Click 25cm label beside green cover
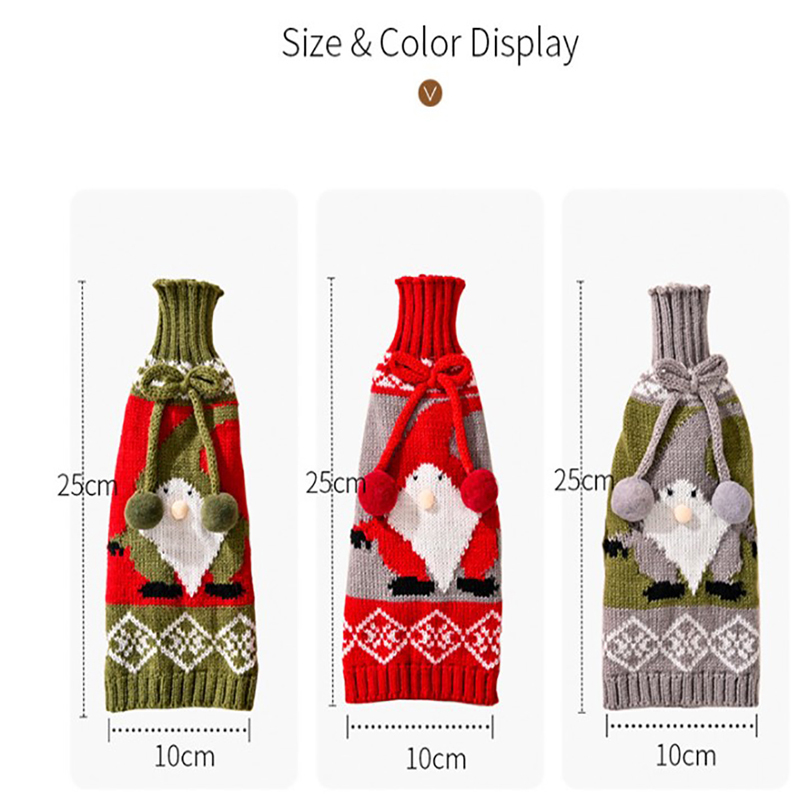The height and width of the screenshot is (800, 800). [87, 485]
